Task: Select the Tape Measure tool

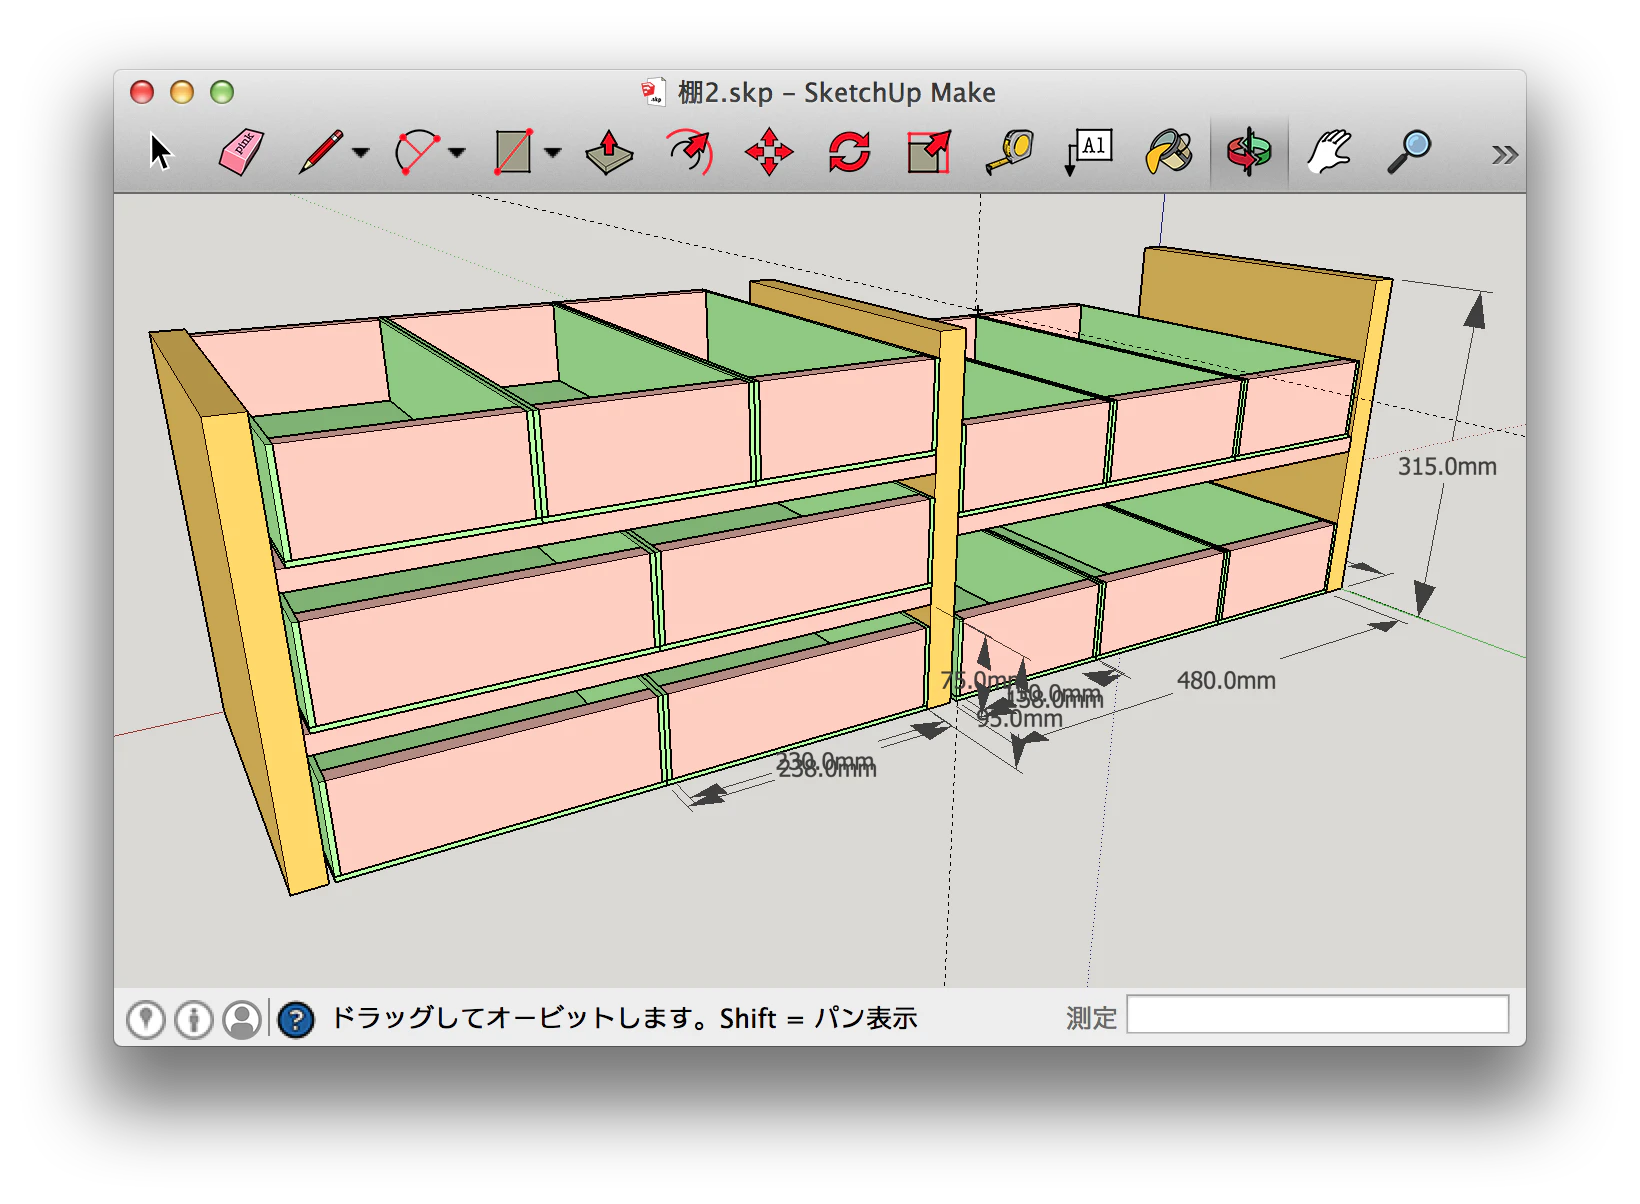Action: pos(1009,152)
